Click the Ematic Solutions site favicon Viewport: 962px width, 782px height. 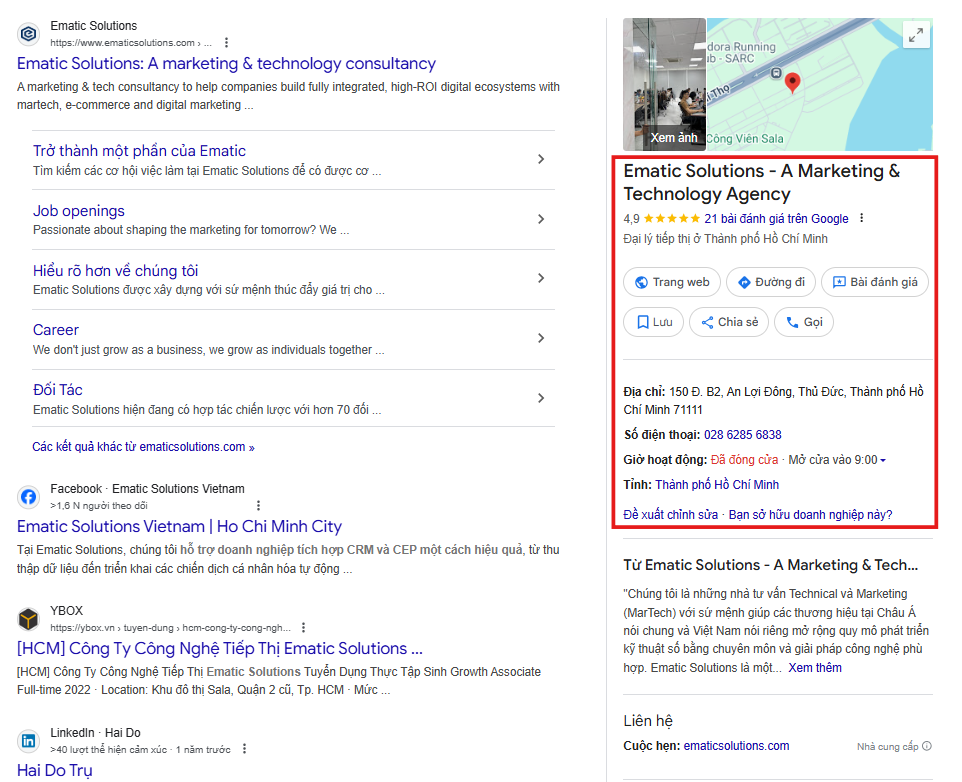pyautogui.click(x=29, y=34)
